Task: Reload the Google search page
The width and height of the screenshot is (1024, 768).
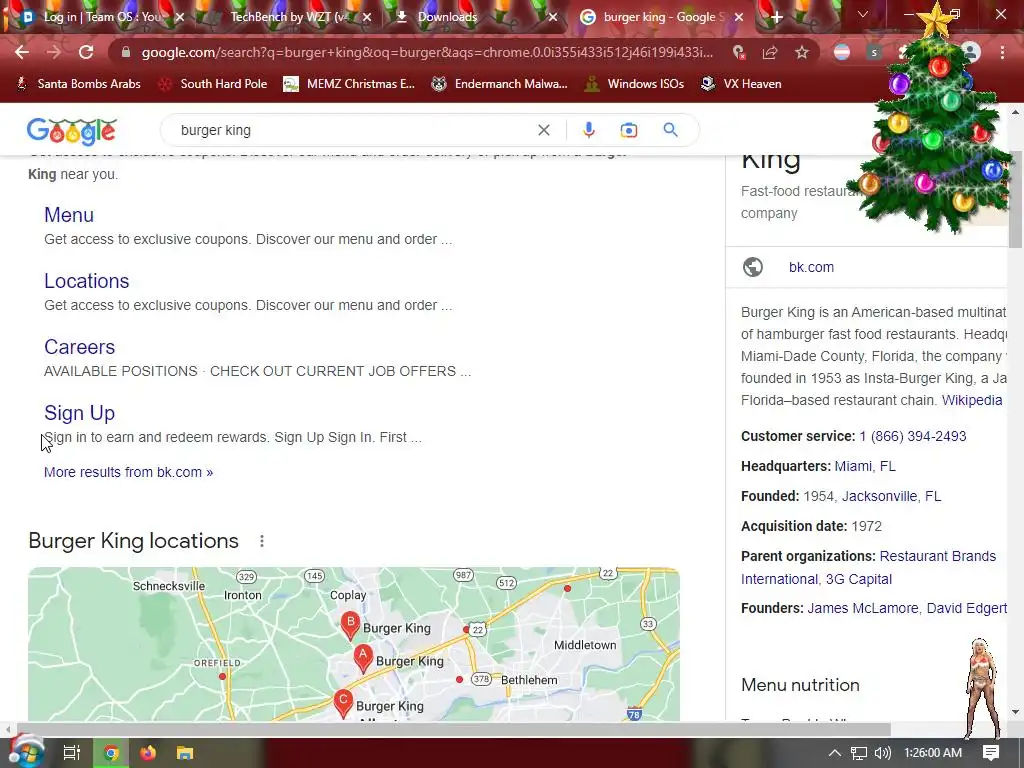Action: pos(86,52)
